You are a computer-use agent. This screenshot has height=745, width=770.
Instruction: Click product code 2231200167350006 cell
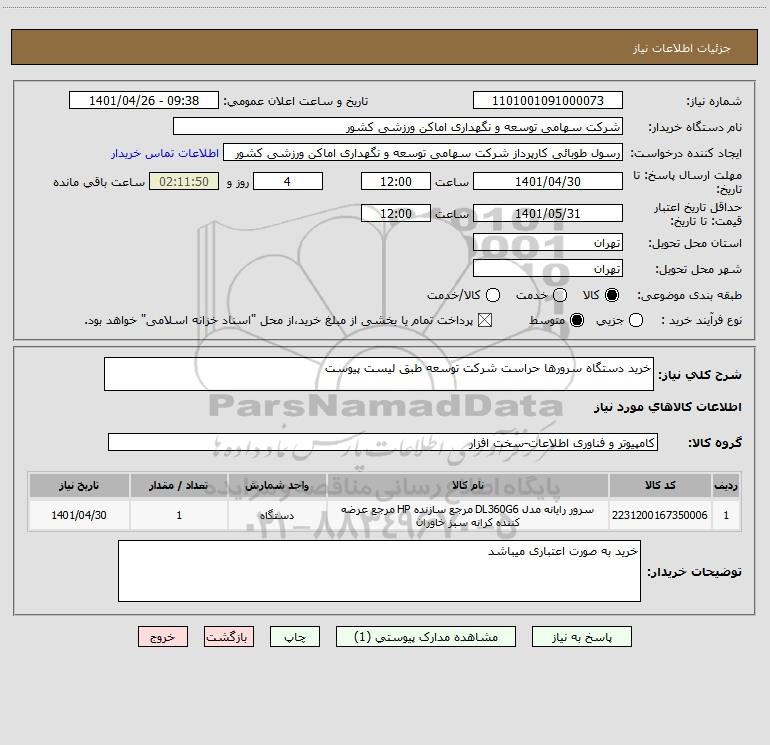[660, 515]
